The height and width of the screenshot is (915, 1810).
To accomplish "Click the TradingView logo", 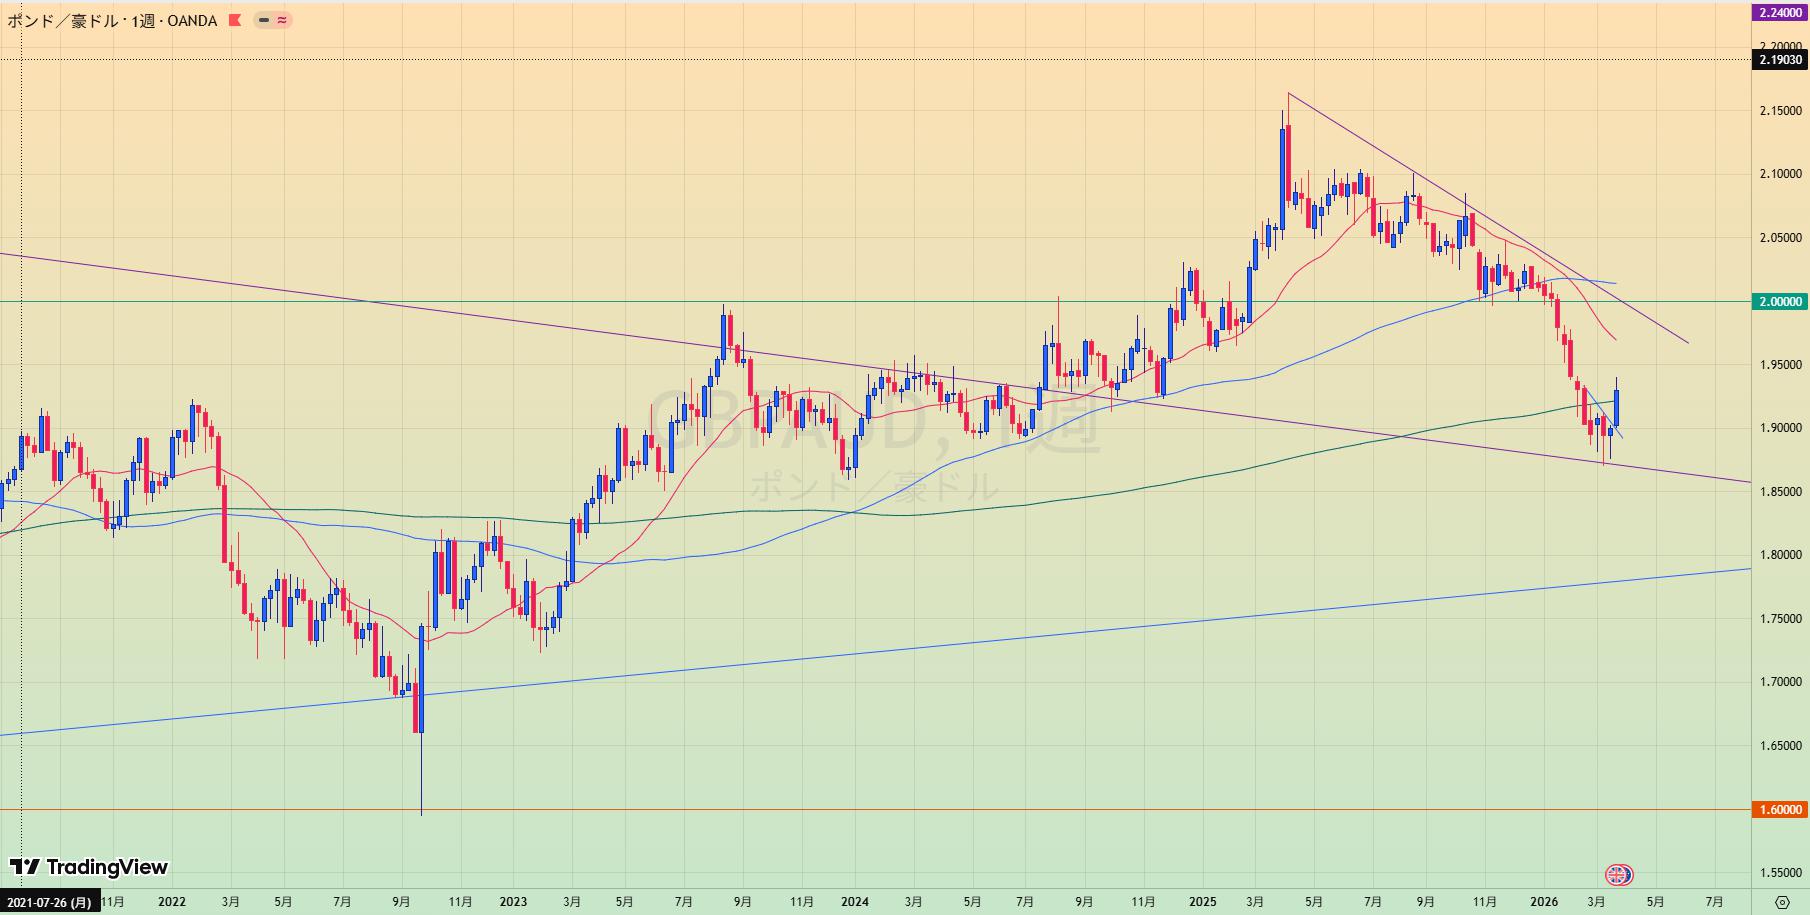I will coord(89,867).
